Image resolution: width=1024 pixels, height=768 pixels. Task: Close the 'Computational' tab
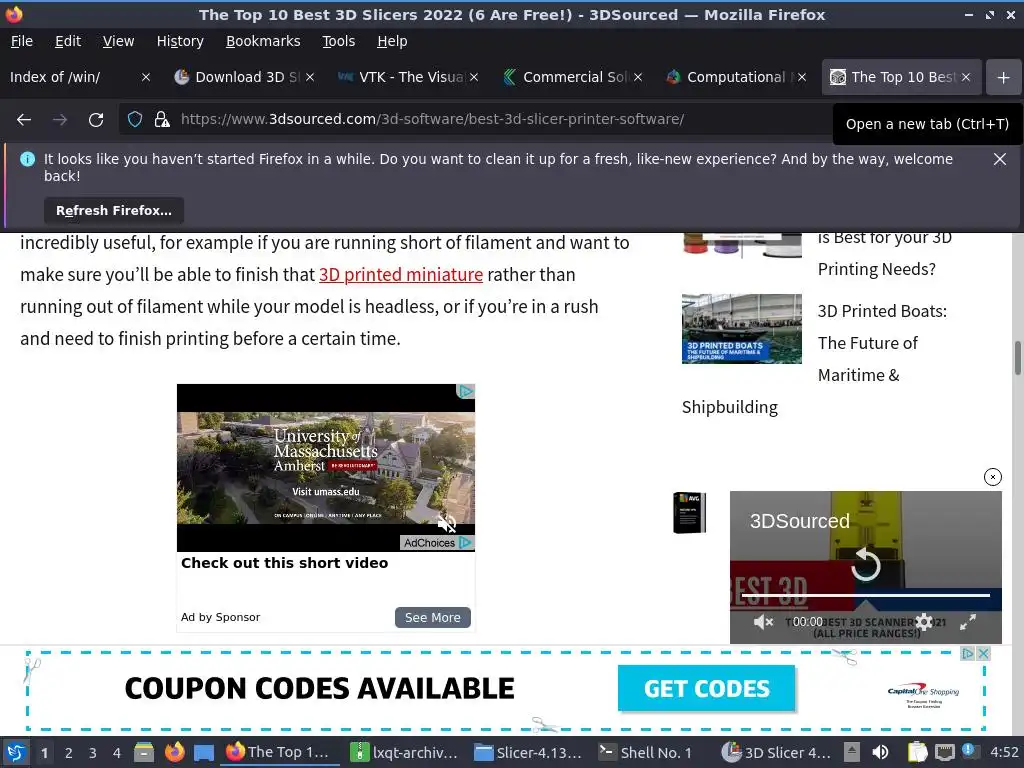click(x=801, y=77)
